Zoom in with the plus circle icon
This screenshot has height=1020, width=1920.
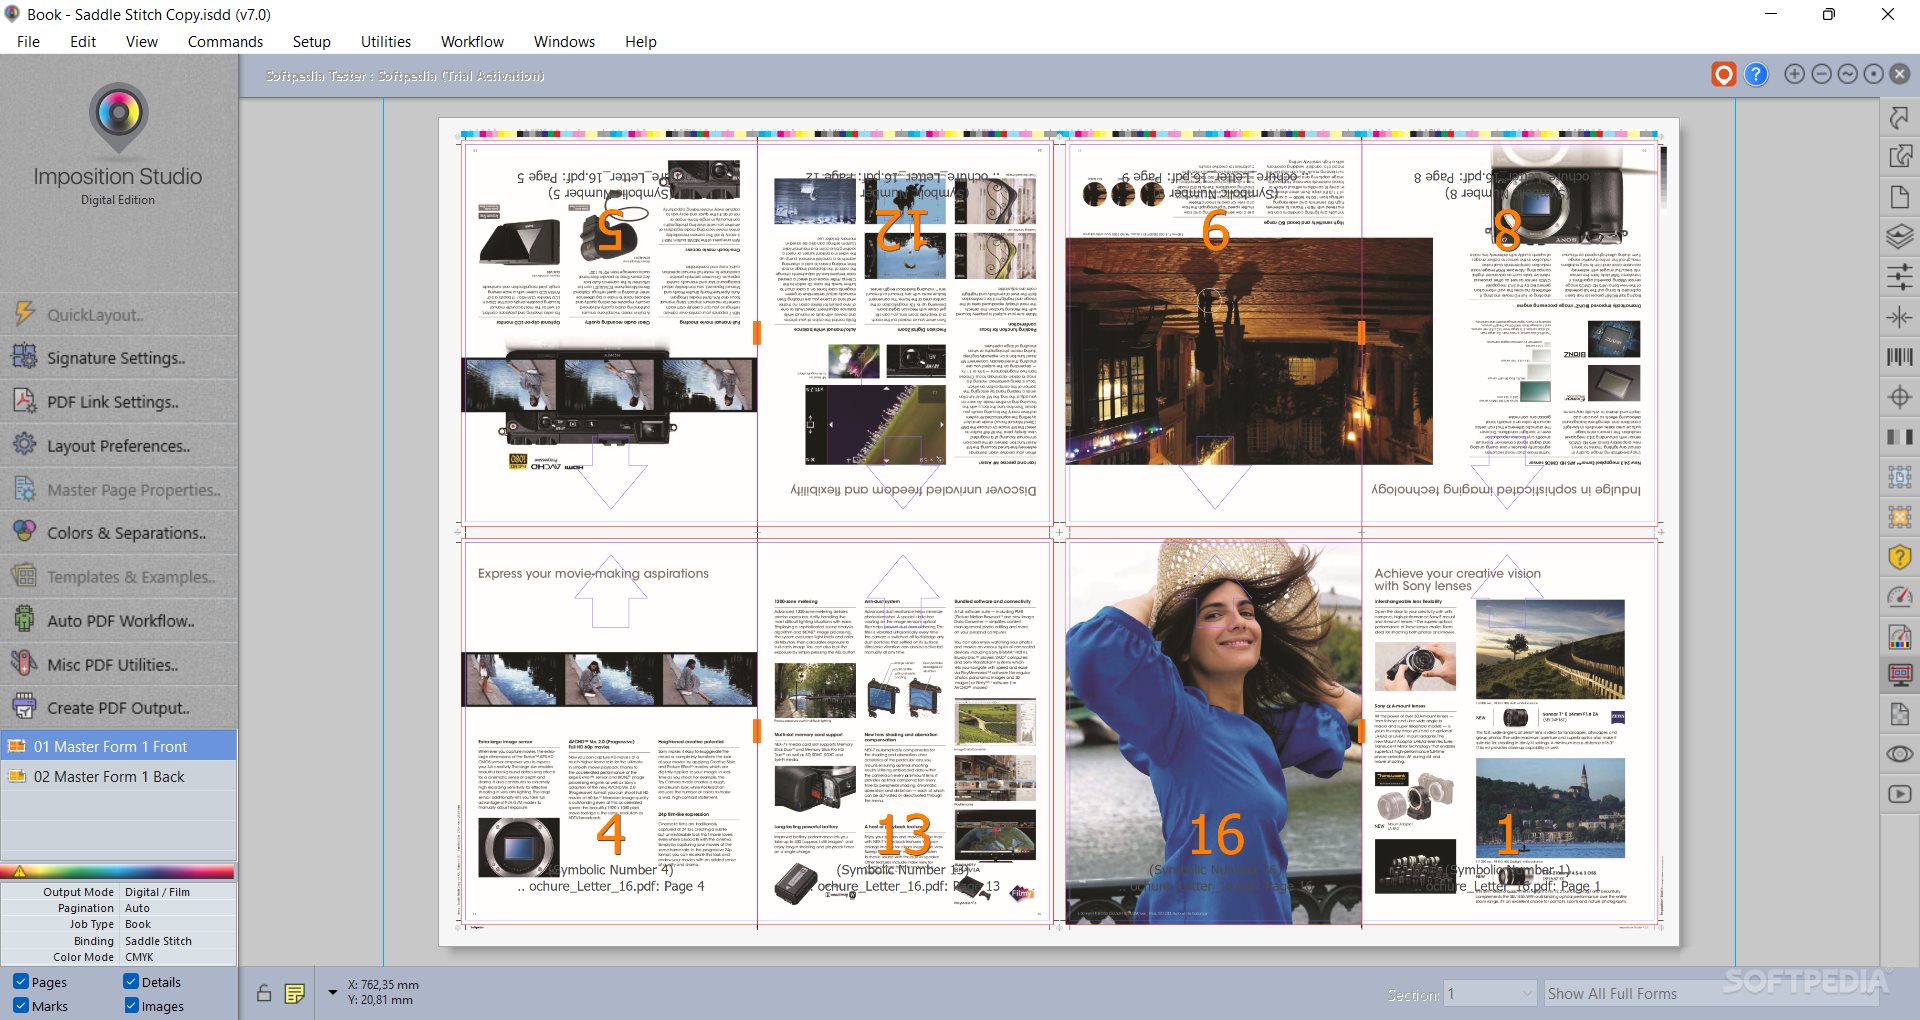[x=1795, y=74]
